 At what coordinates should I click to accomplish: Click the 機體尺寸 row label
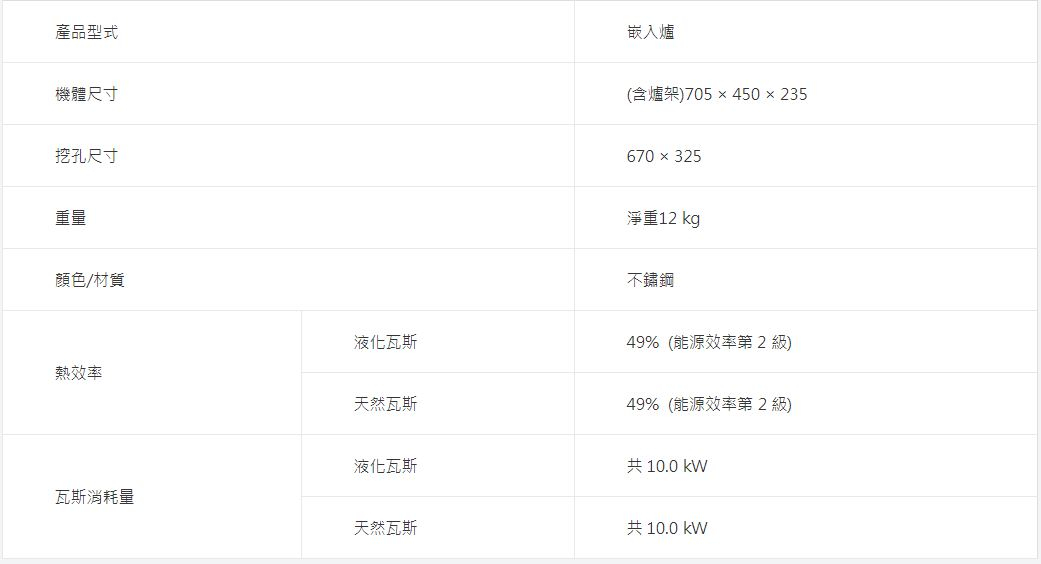tap(86, 94)
